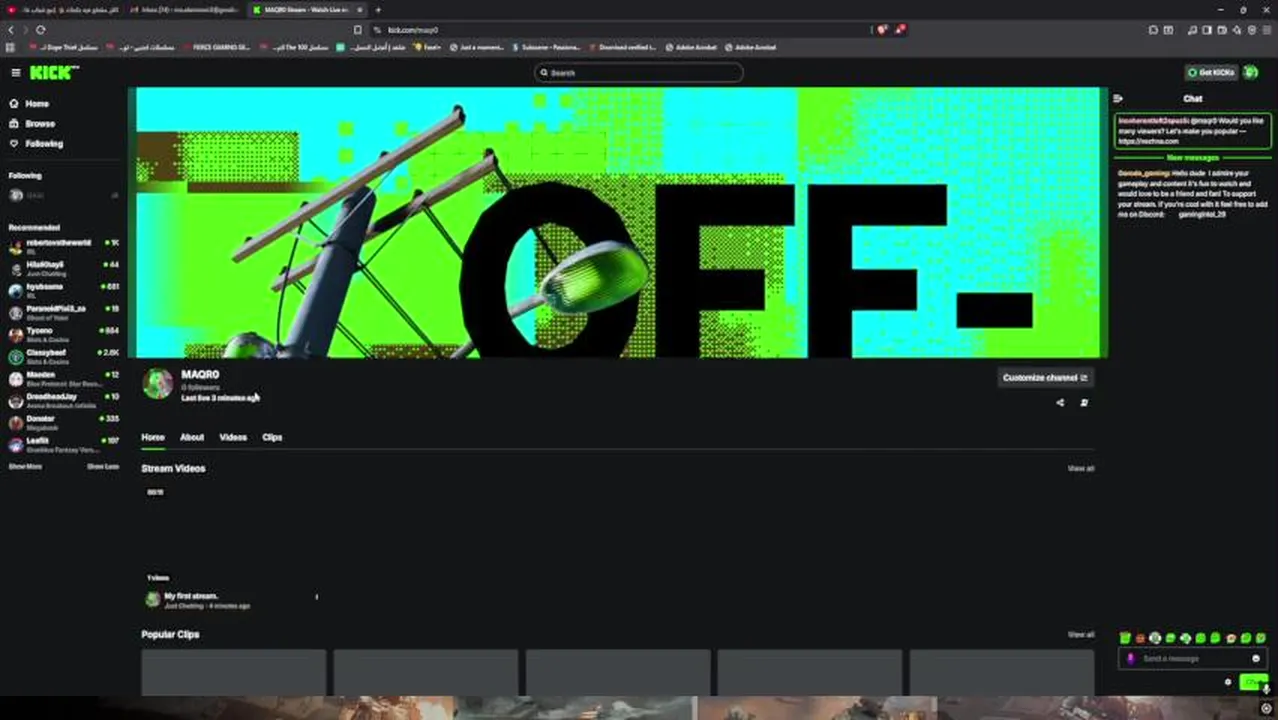Image resolution: width=1278 pixels, height=720 pixels.
Task: Click the browser back arrow
Action: [12, 30]
